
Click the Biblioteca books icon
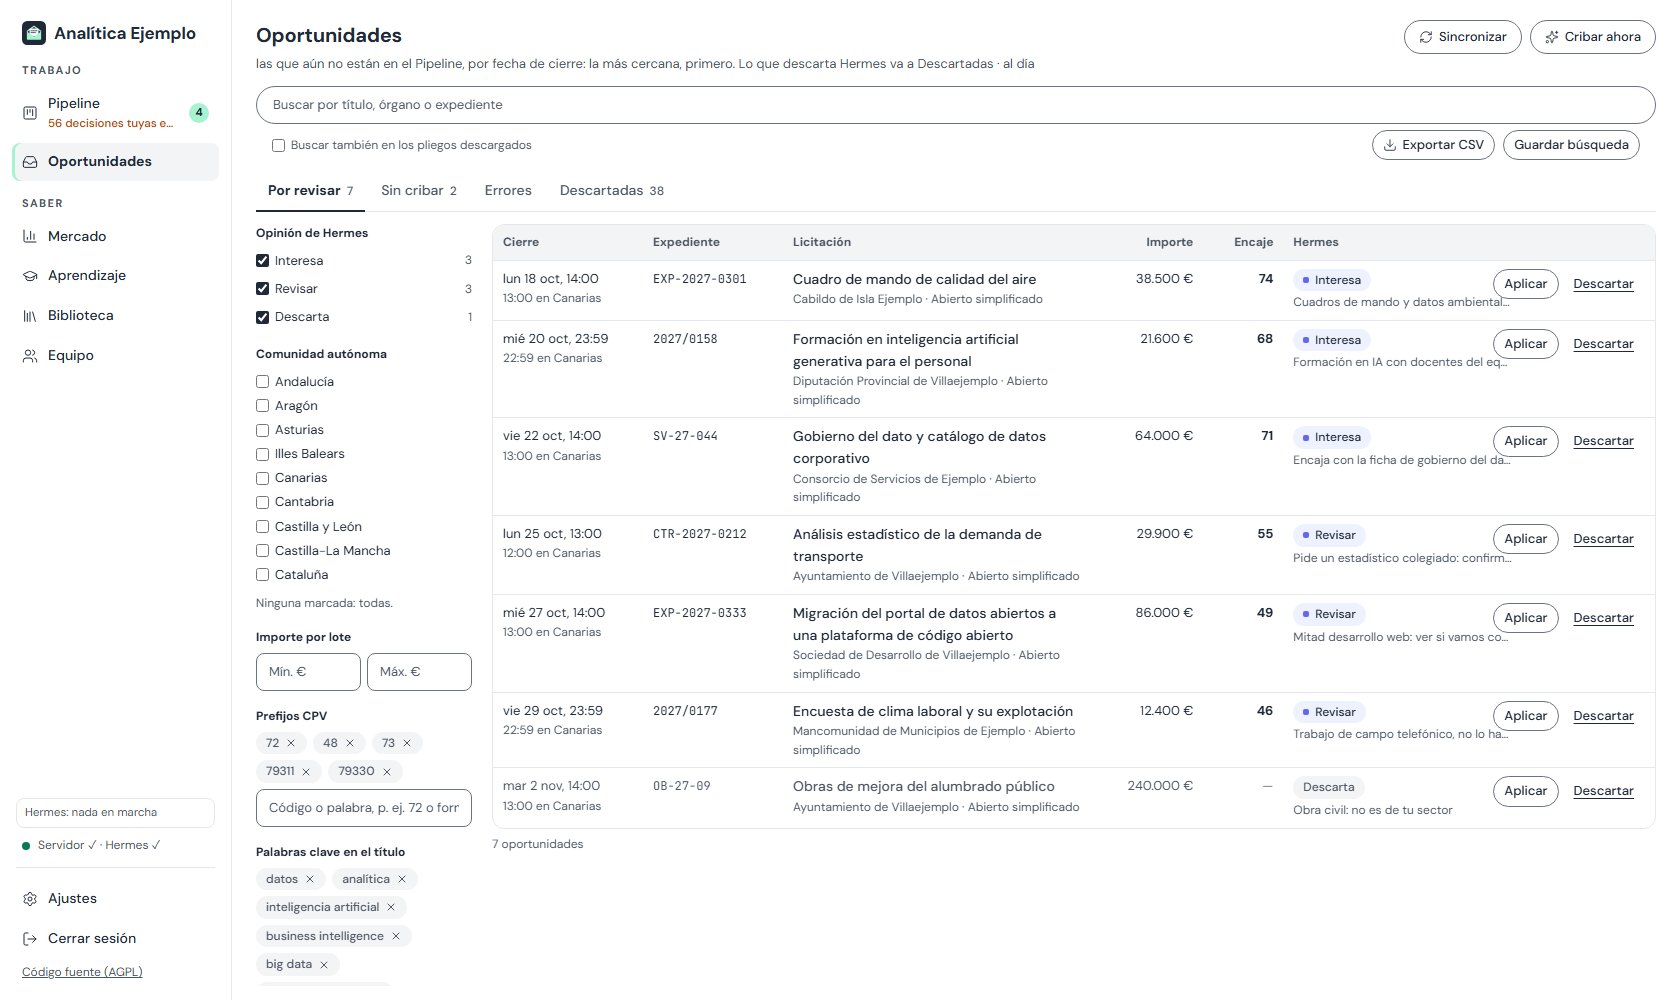30,316
